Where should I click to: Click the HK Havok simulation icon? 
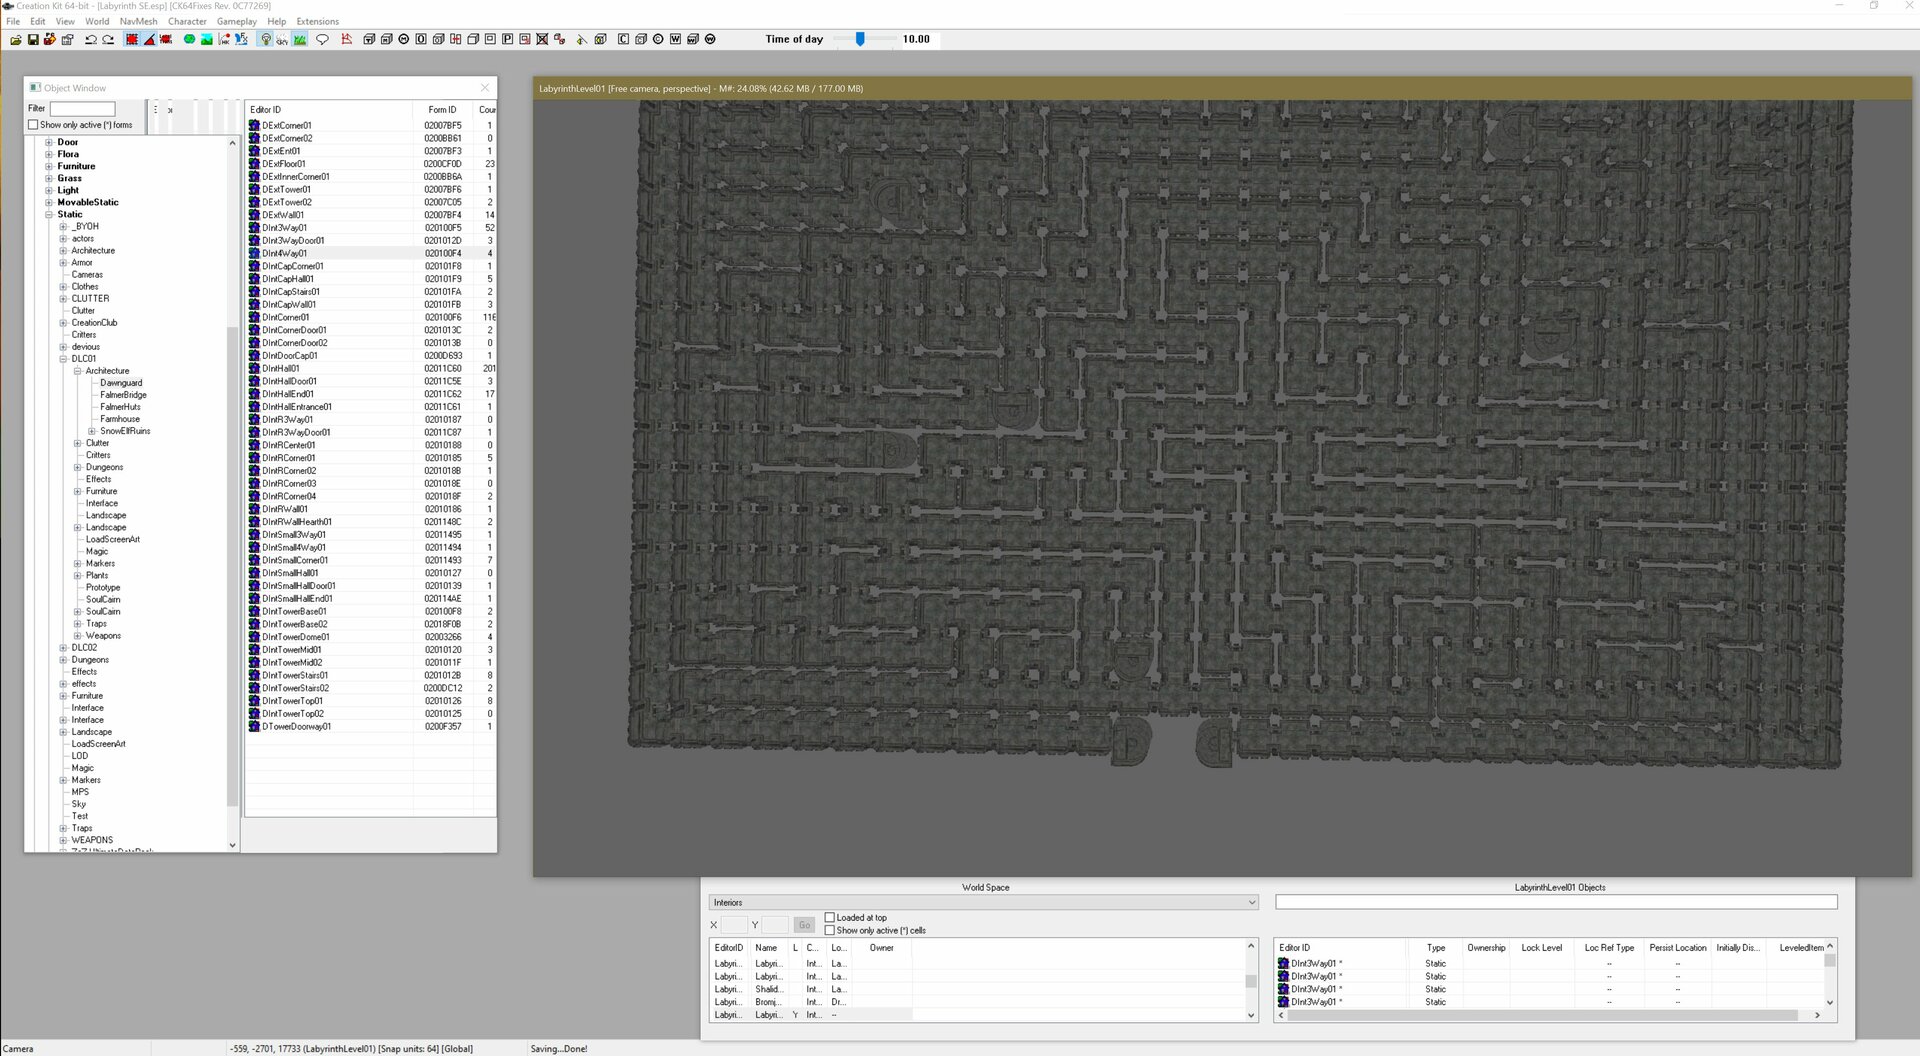pos(224,39)
